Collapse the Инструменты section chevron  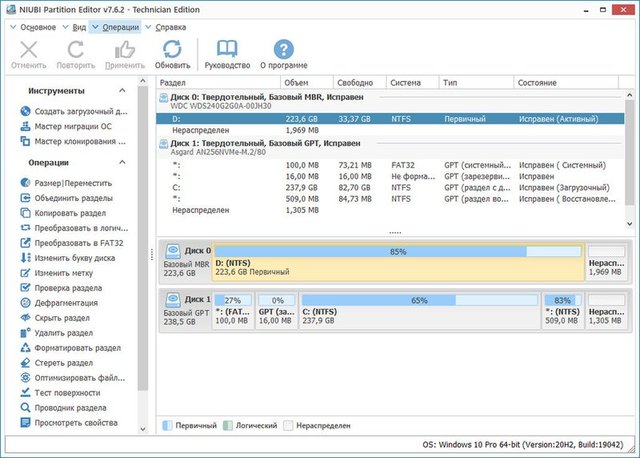(x=123, y=91)
